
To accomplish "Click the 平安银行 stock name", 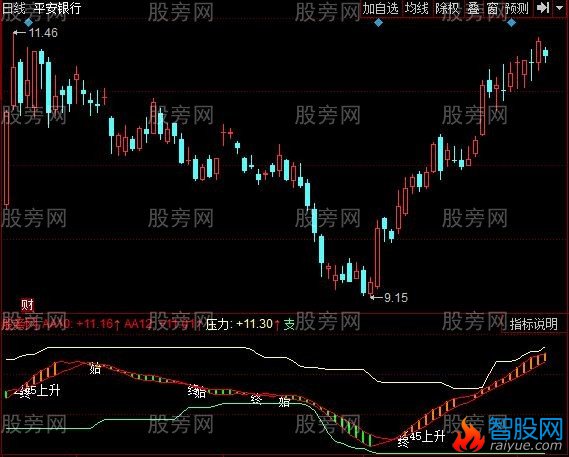I will (57, 8).
